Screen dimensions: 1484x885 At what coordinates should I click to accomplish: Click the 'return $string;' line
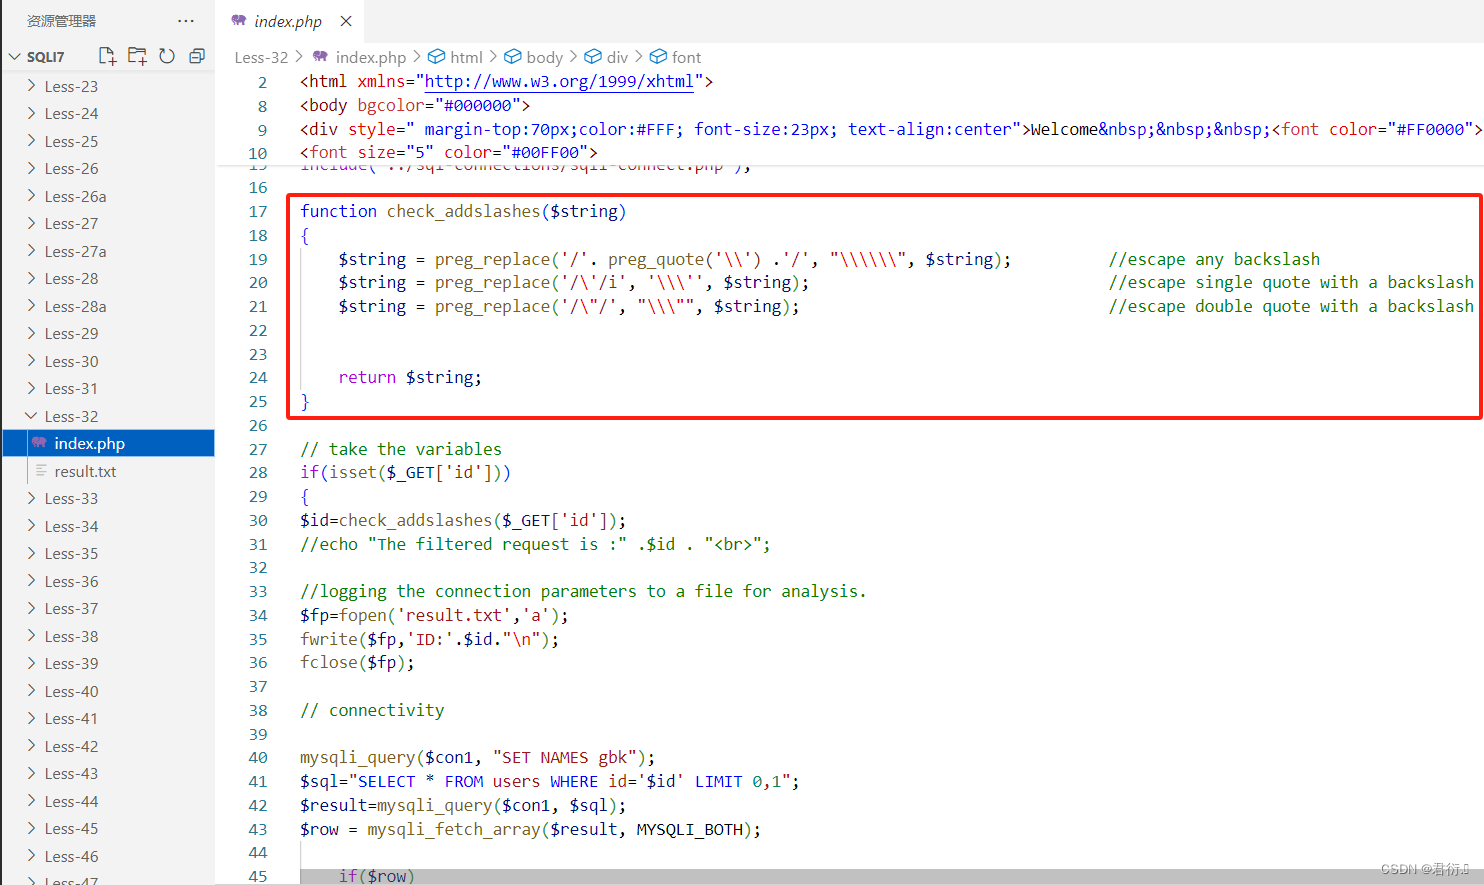point(410,377)
